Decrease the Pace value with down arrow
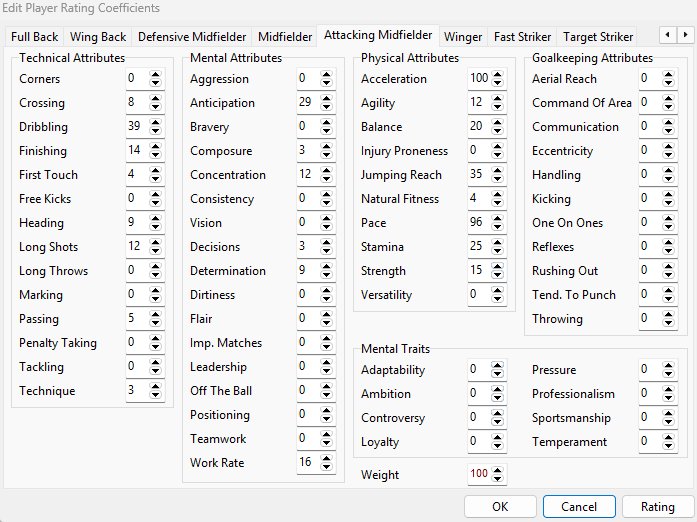 (498, 227)
